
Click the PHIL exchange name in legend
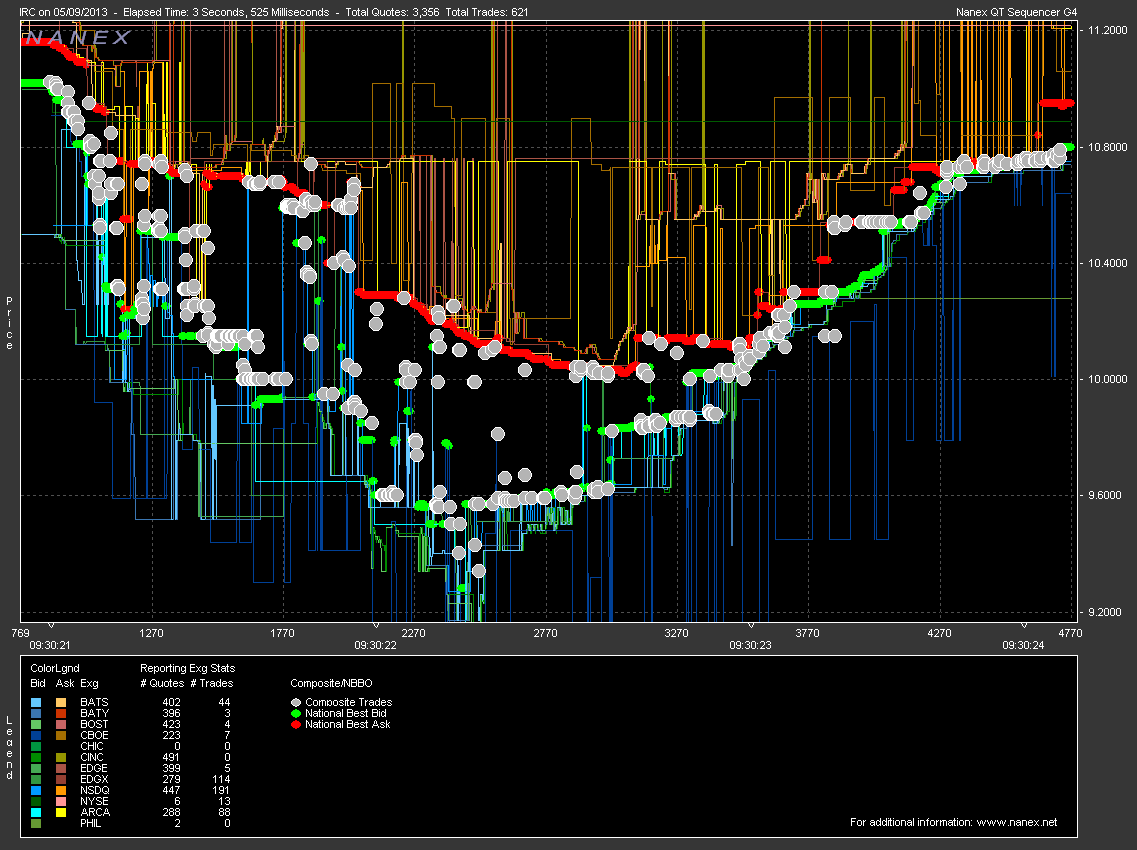coord(91,823)
